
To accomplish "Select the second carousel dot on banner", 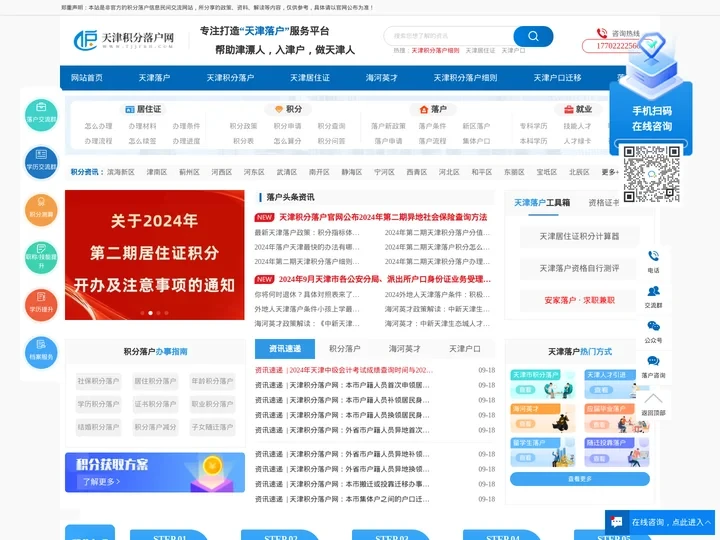I will [x=150, y=313].
